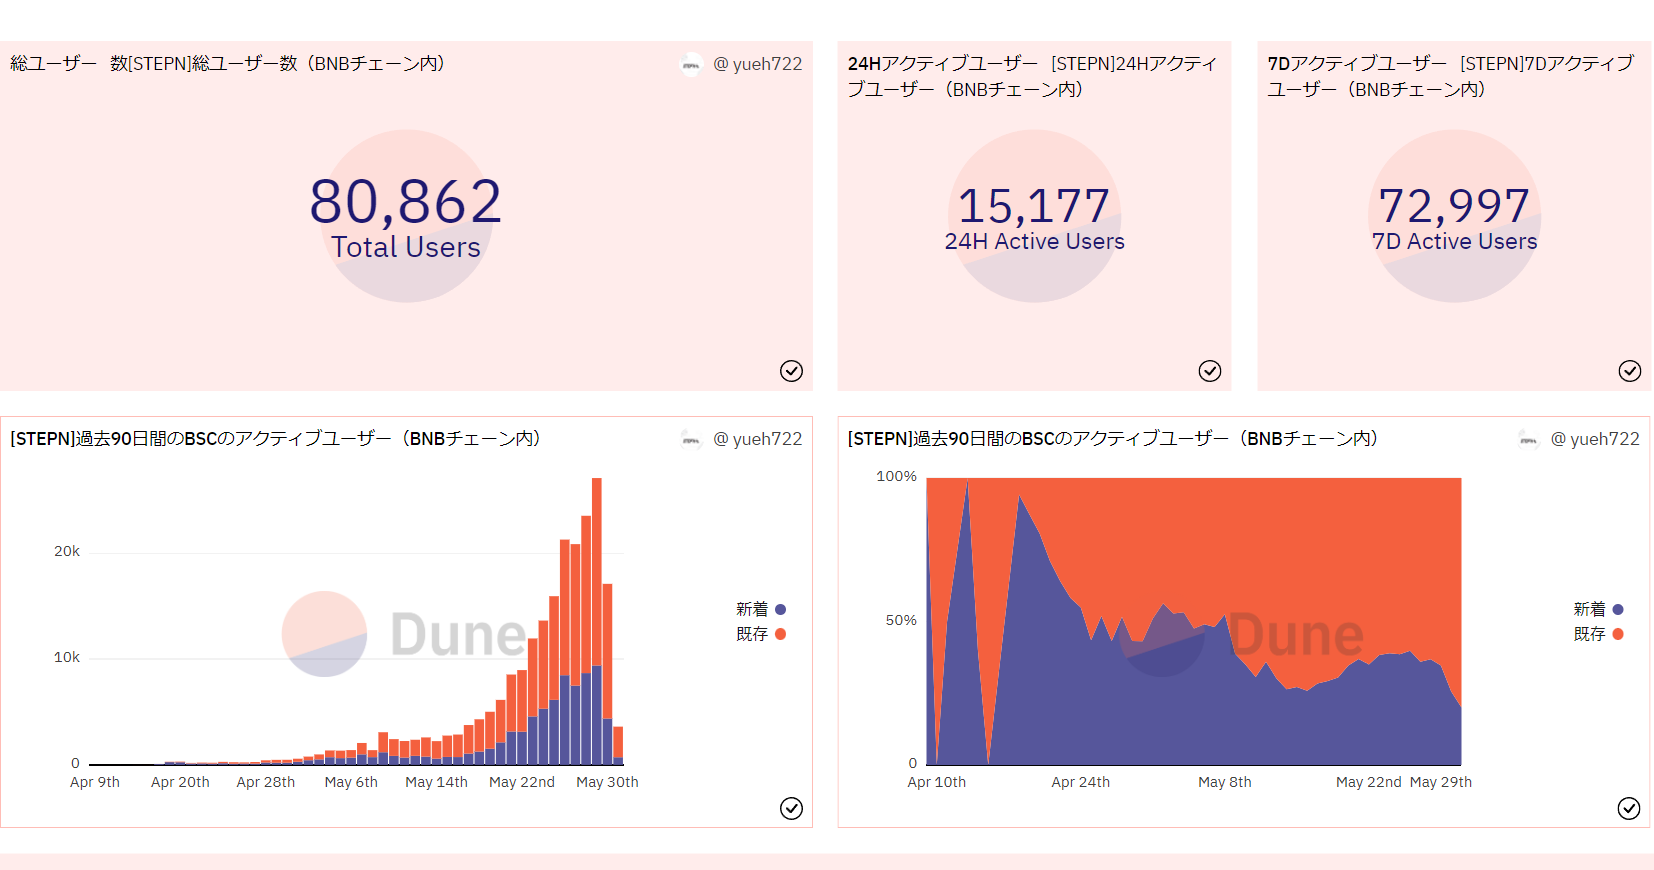Click the 72,997 active users value
Screen dimensions: 1654x870
(x=1454, y=206)
